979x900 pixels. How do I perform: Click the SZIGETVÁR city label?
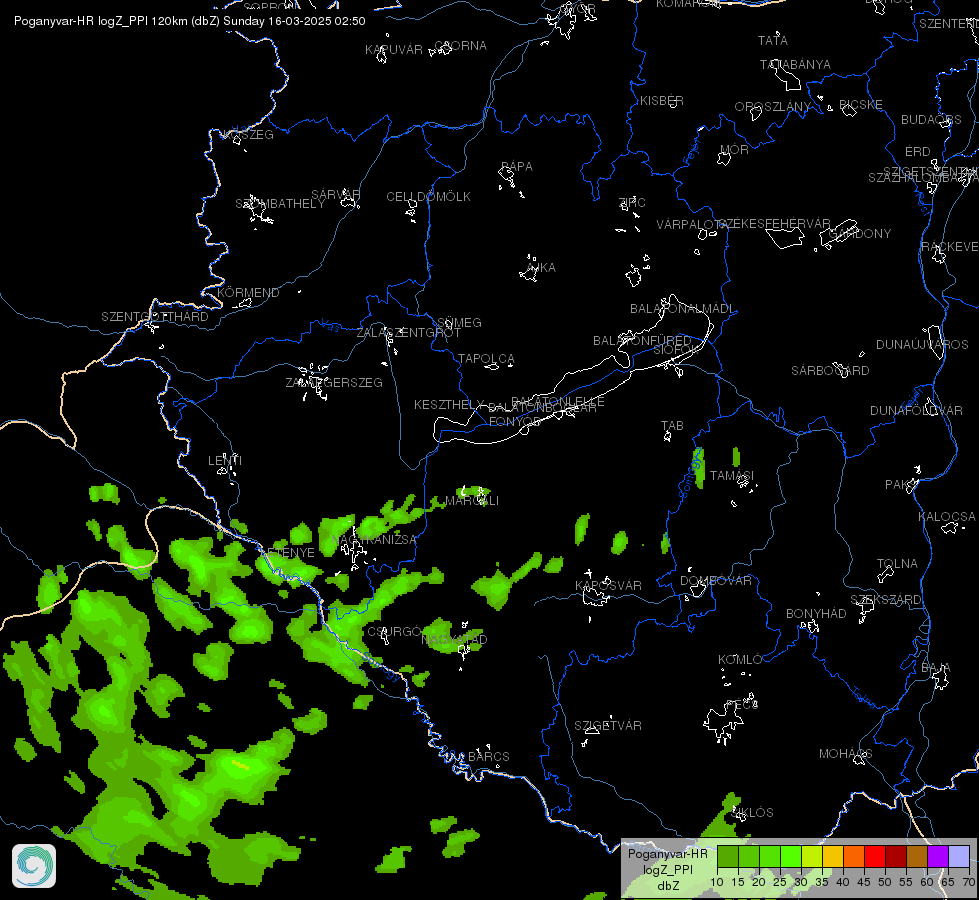click(x=608, y=726)
